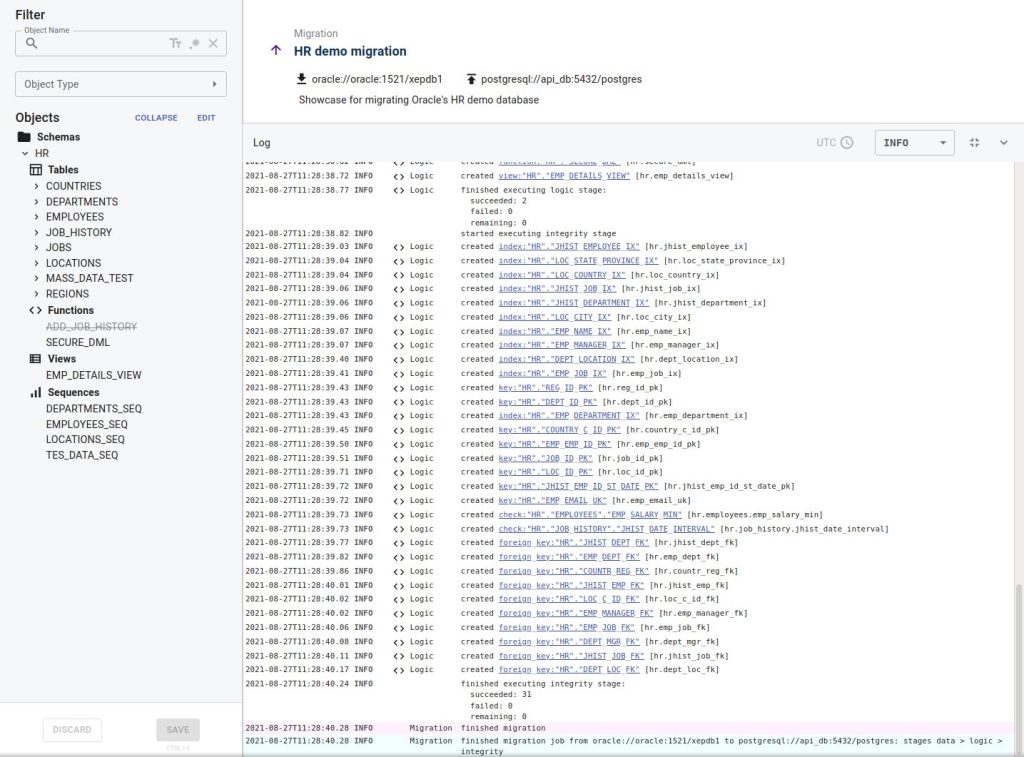This screenshot has width=1024, height=757.
Task: Expand the EMPLOYEES table
Action: point(37,217)
